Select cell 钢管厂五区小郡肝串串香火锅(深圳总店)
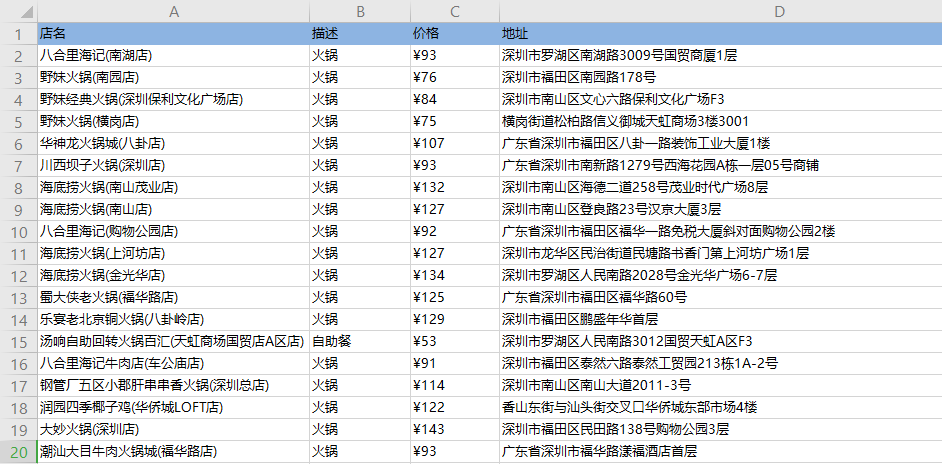This screenshot has width=942, height=464. click(x=174, y=386)
